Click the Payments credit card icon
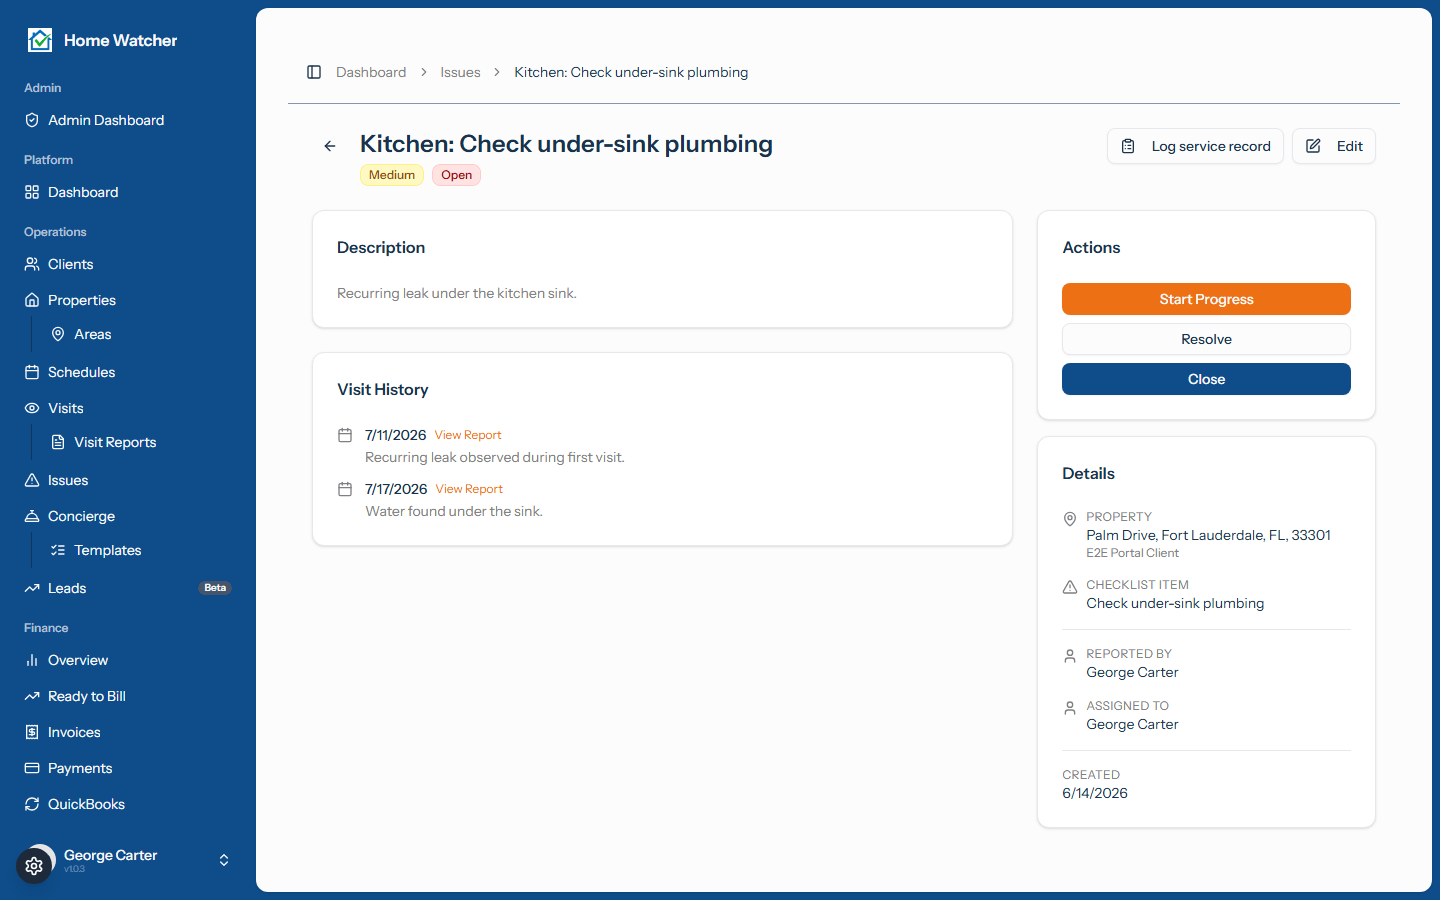The height and width of the screenshot is (900, 1440). tap(32, 768)
